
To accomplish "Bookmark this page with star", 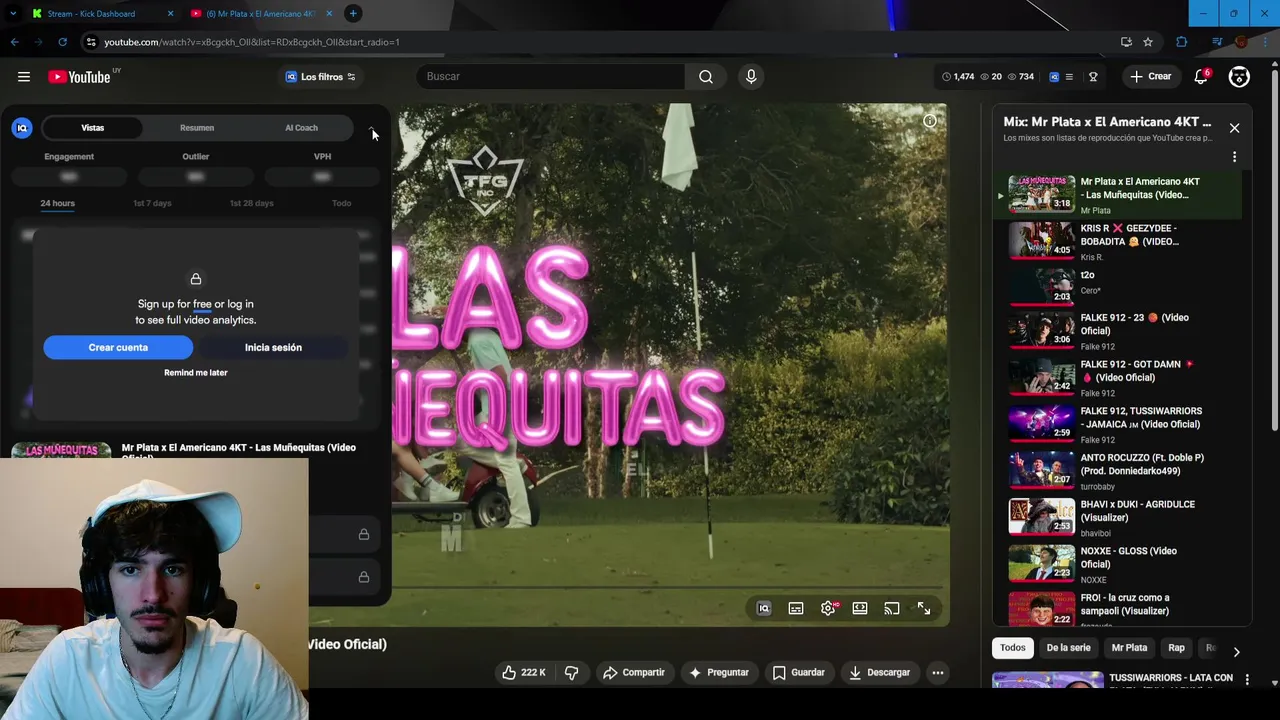I will (1148, 42).
